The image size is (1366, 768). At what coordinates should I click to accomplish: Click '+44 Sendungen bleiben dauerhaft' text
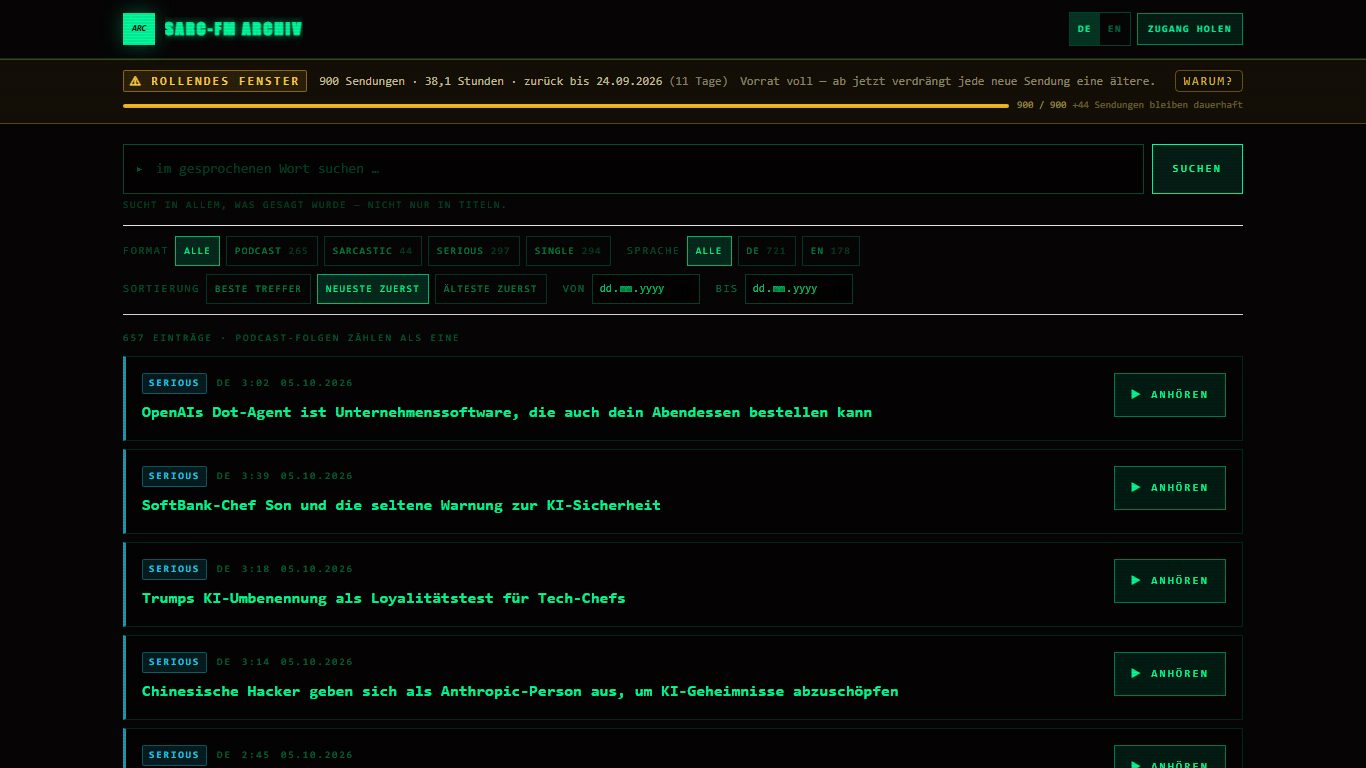click(1157, 105)
